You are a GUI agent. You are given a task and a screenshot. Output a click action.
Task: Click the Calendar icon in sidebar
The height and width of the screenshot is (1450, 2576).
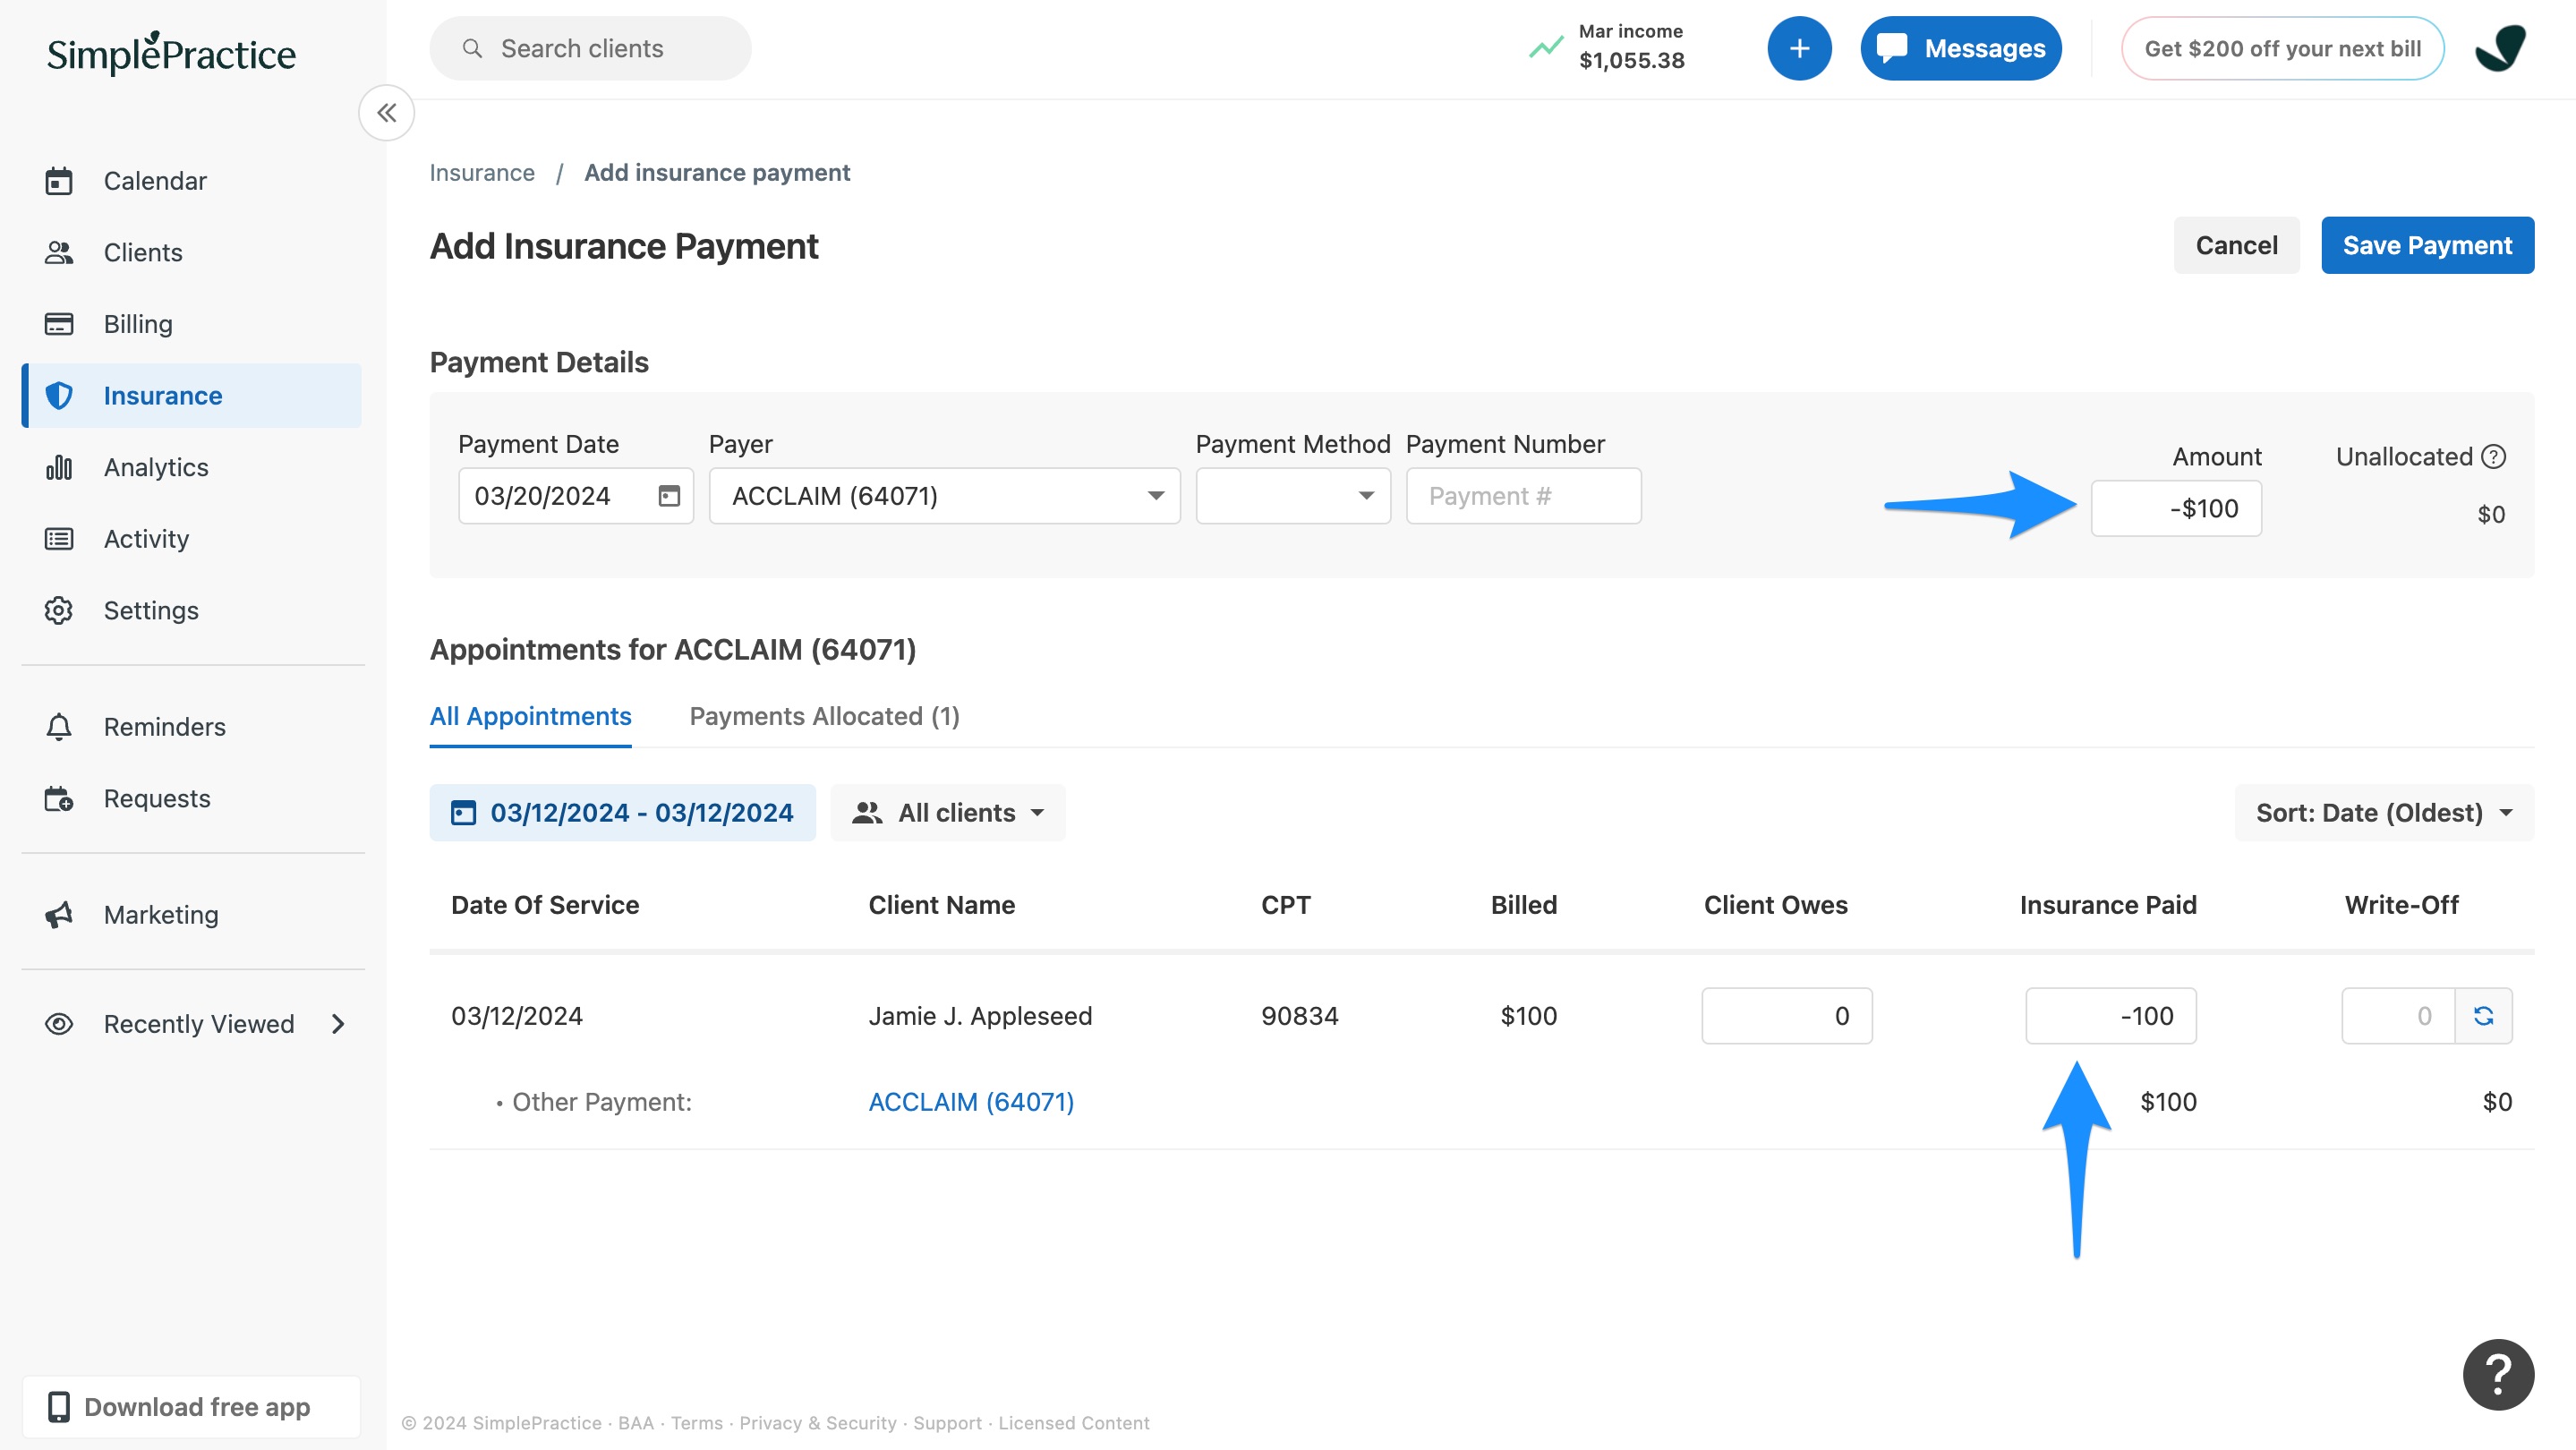(59, 181)
